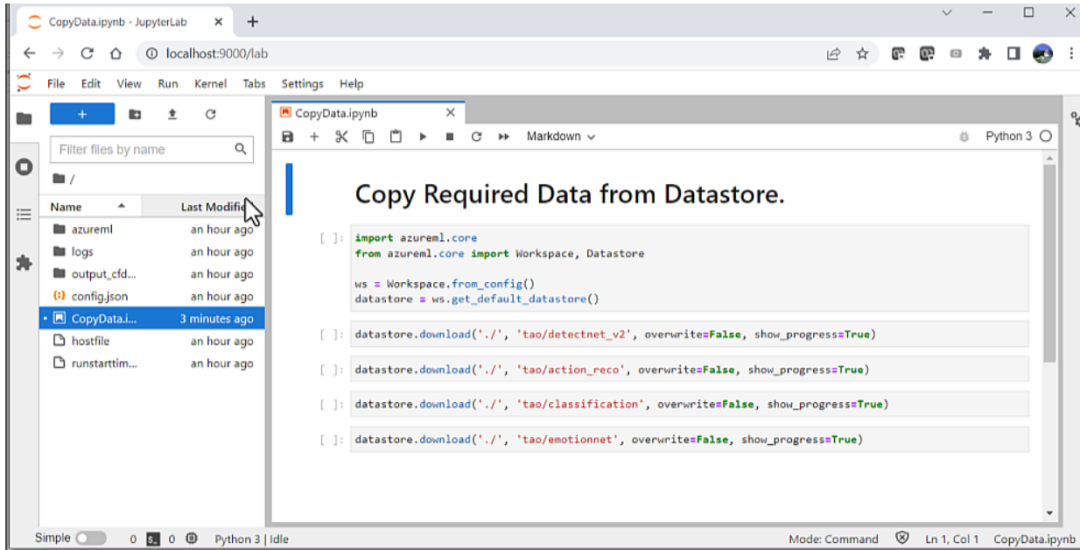Upload files using the upload arrow icon

(x=172, y=115)
